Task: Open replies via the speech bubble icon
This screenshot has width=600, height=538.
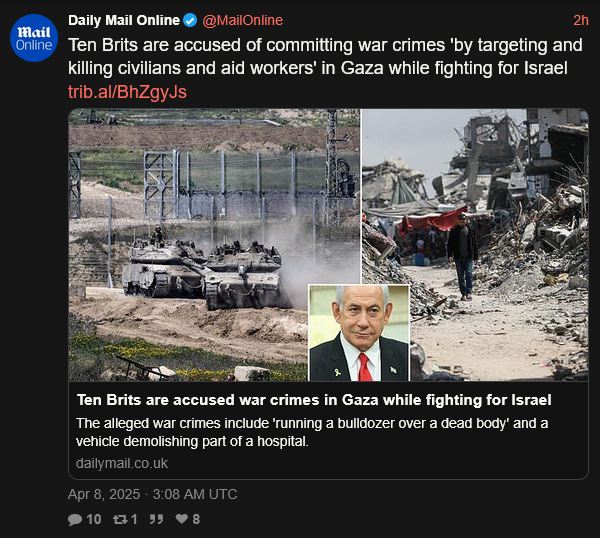Action: click(x=75, y=519)
